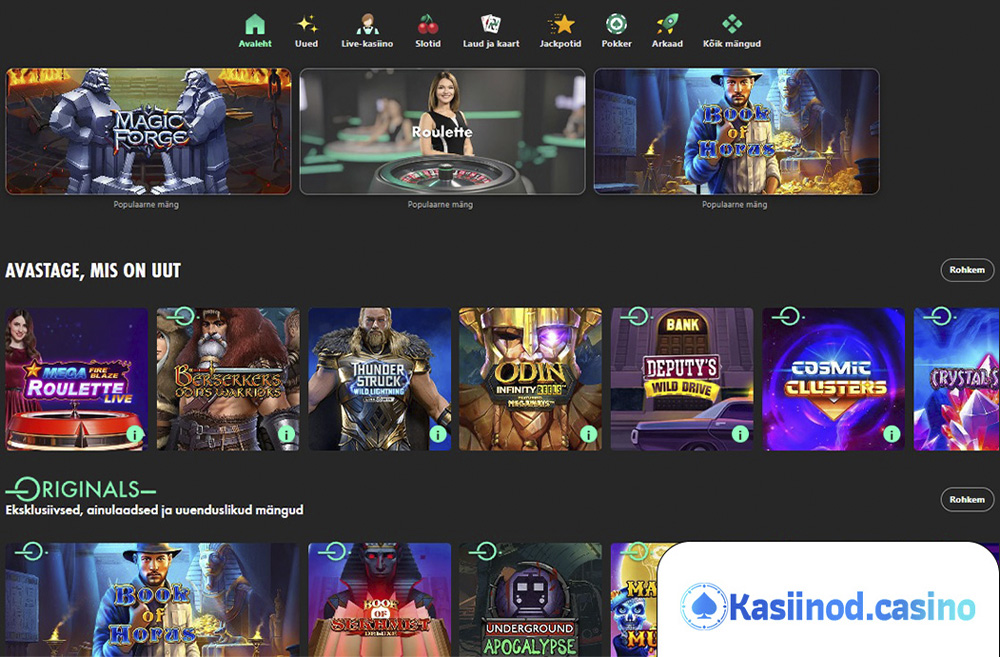The image size is (1000, 657).
Task: Select the Live-kasiino dealer icon
Action: point(367,24)
